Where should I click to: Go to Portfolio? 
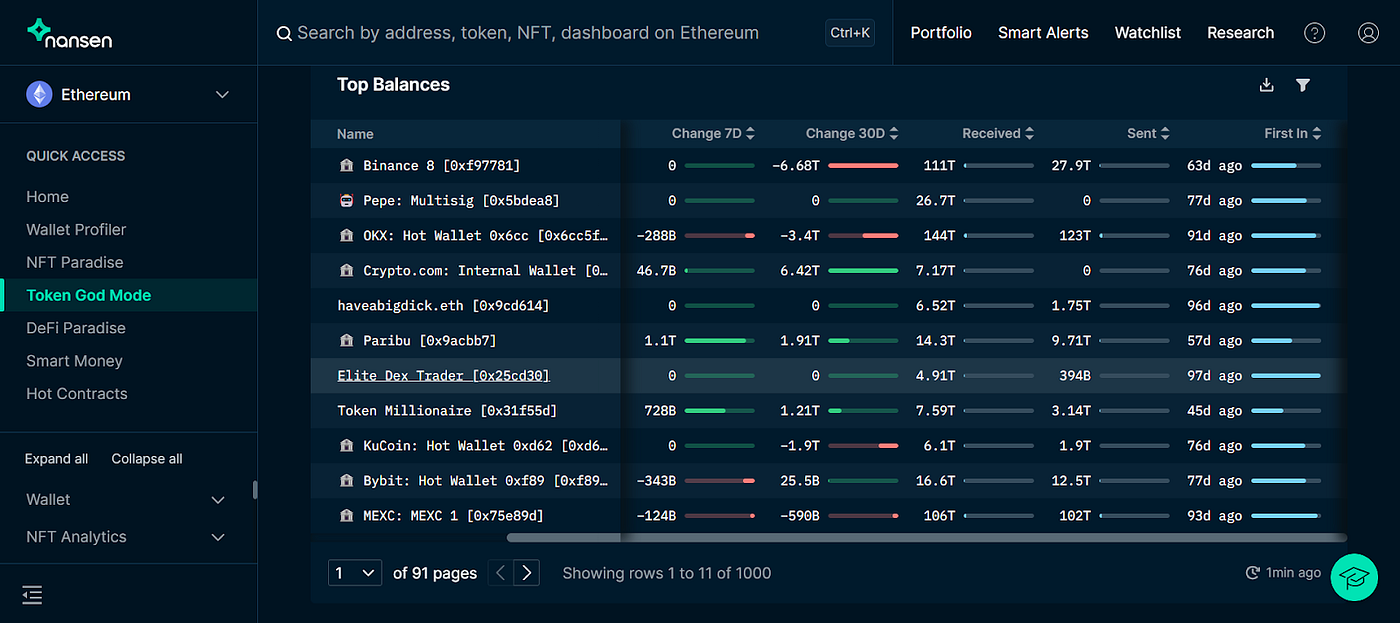pyautogui.click(x=941, y=33)
